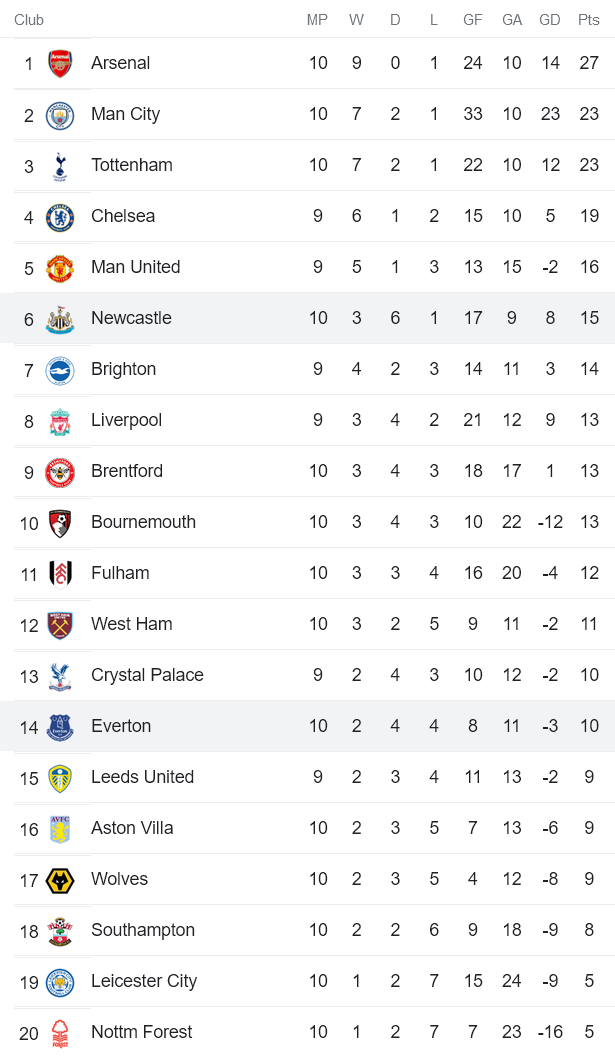Viewport: 615px width, 1064px height.
Task: Click the Everton club badge
Action: coord(60,727)
